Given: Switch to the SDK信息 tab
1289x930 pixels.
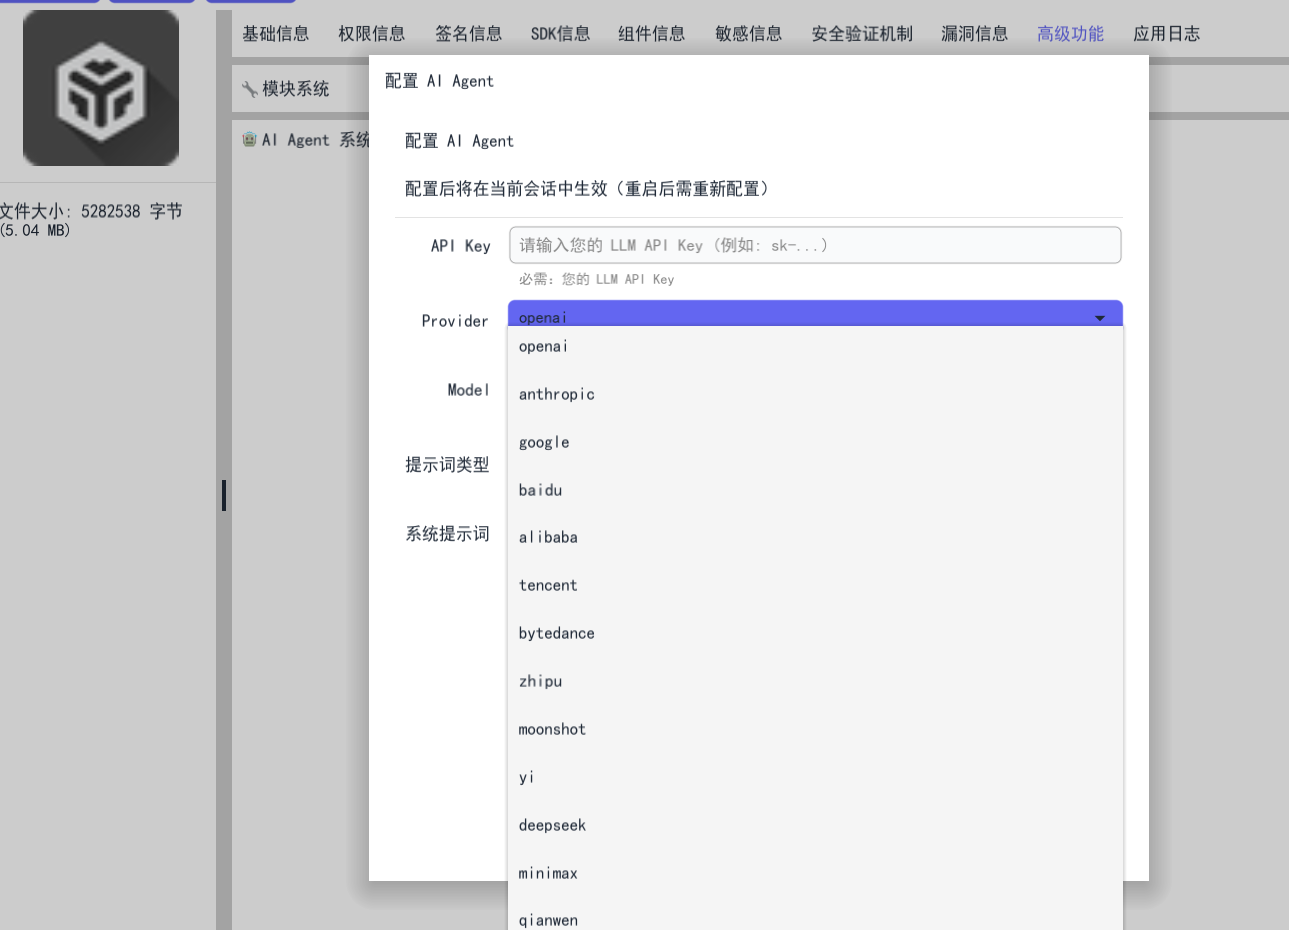Looking at the screenshot, I should click(560, 34).
